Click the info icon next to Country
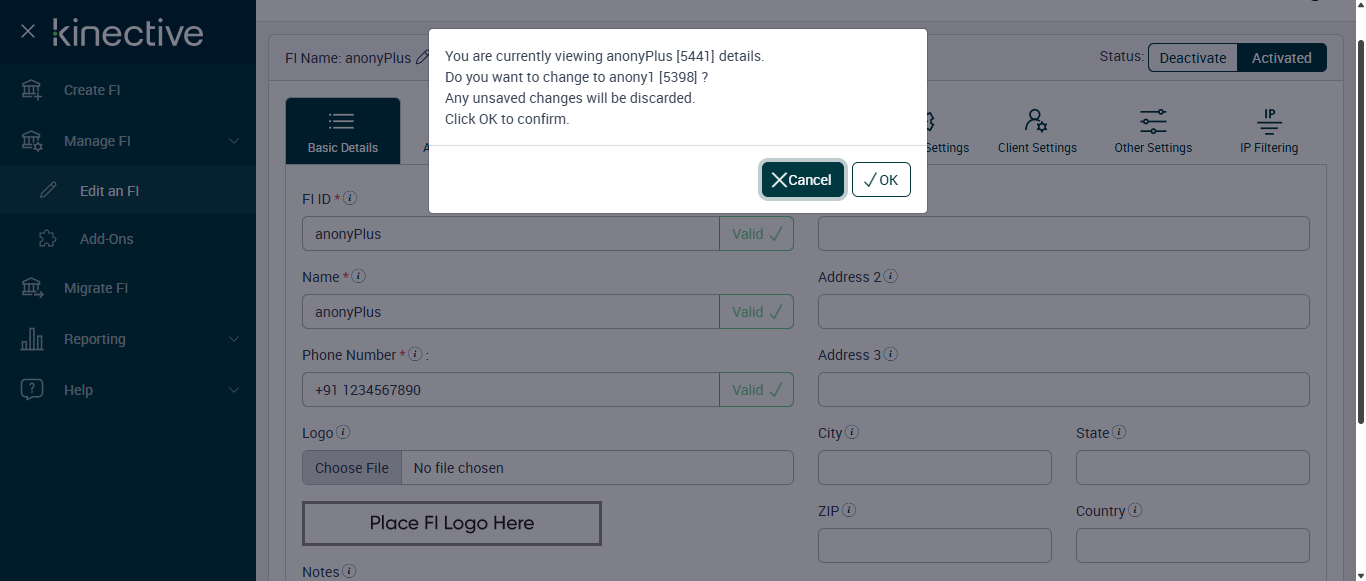 [1135, 511]
